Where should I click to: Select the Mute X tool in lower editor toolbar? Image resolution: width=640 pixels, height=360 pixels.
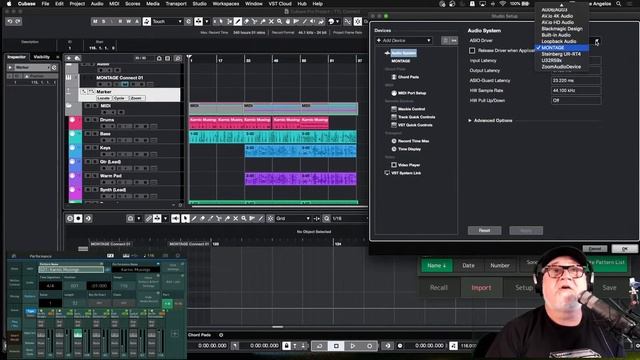(x=236, y=219)
